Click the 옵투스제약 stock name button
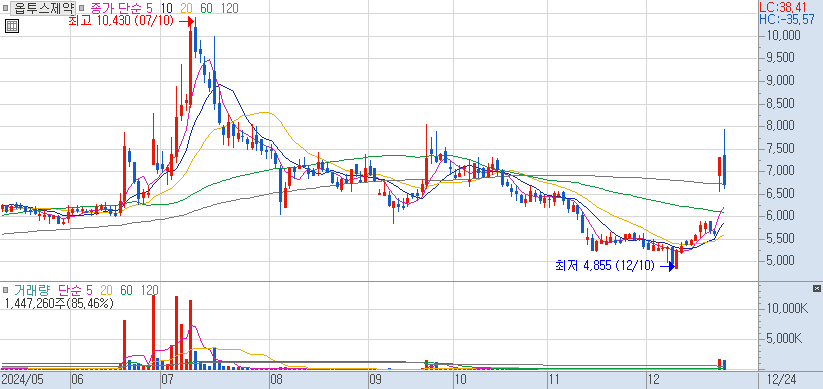823x389 pixels. pyautogui.click(x=44, y=8)
